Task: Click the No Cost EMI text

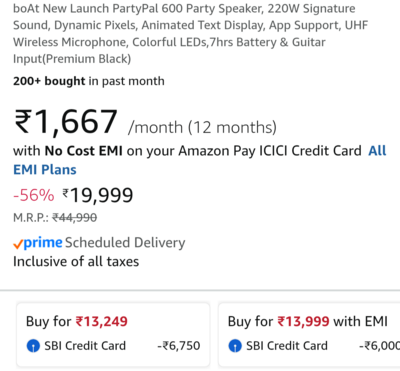Action: 84,151
